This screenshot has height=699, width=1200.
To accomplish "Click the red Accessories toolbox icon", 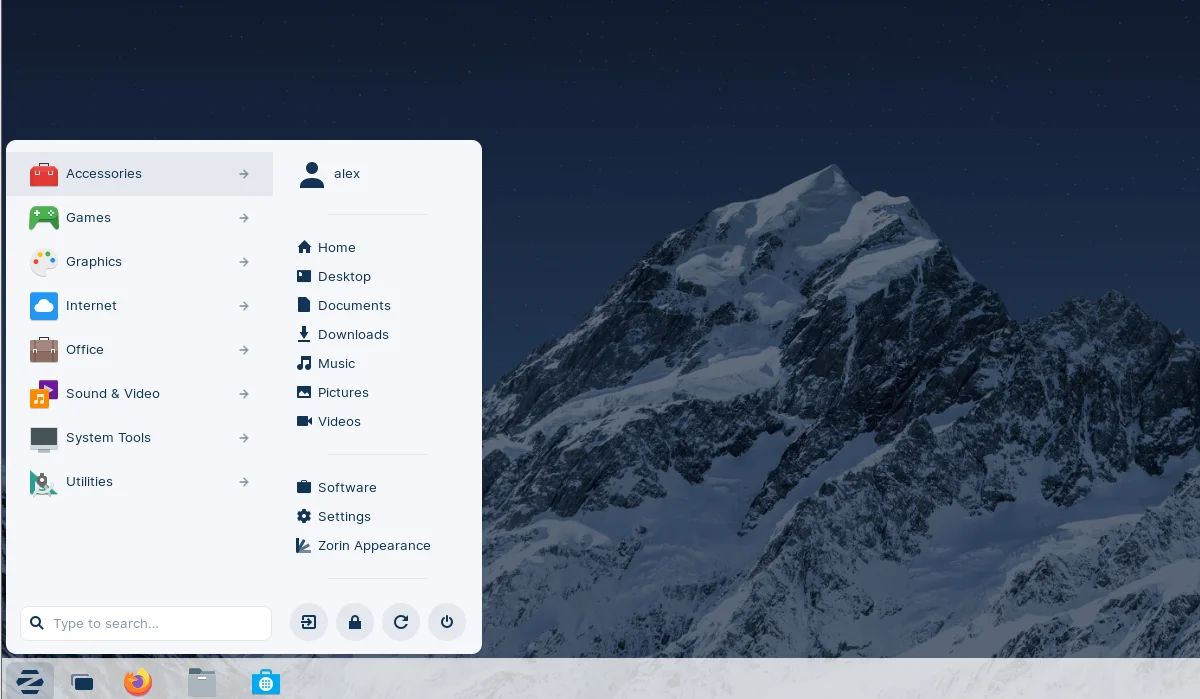I will [44, 174].
